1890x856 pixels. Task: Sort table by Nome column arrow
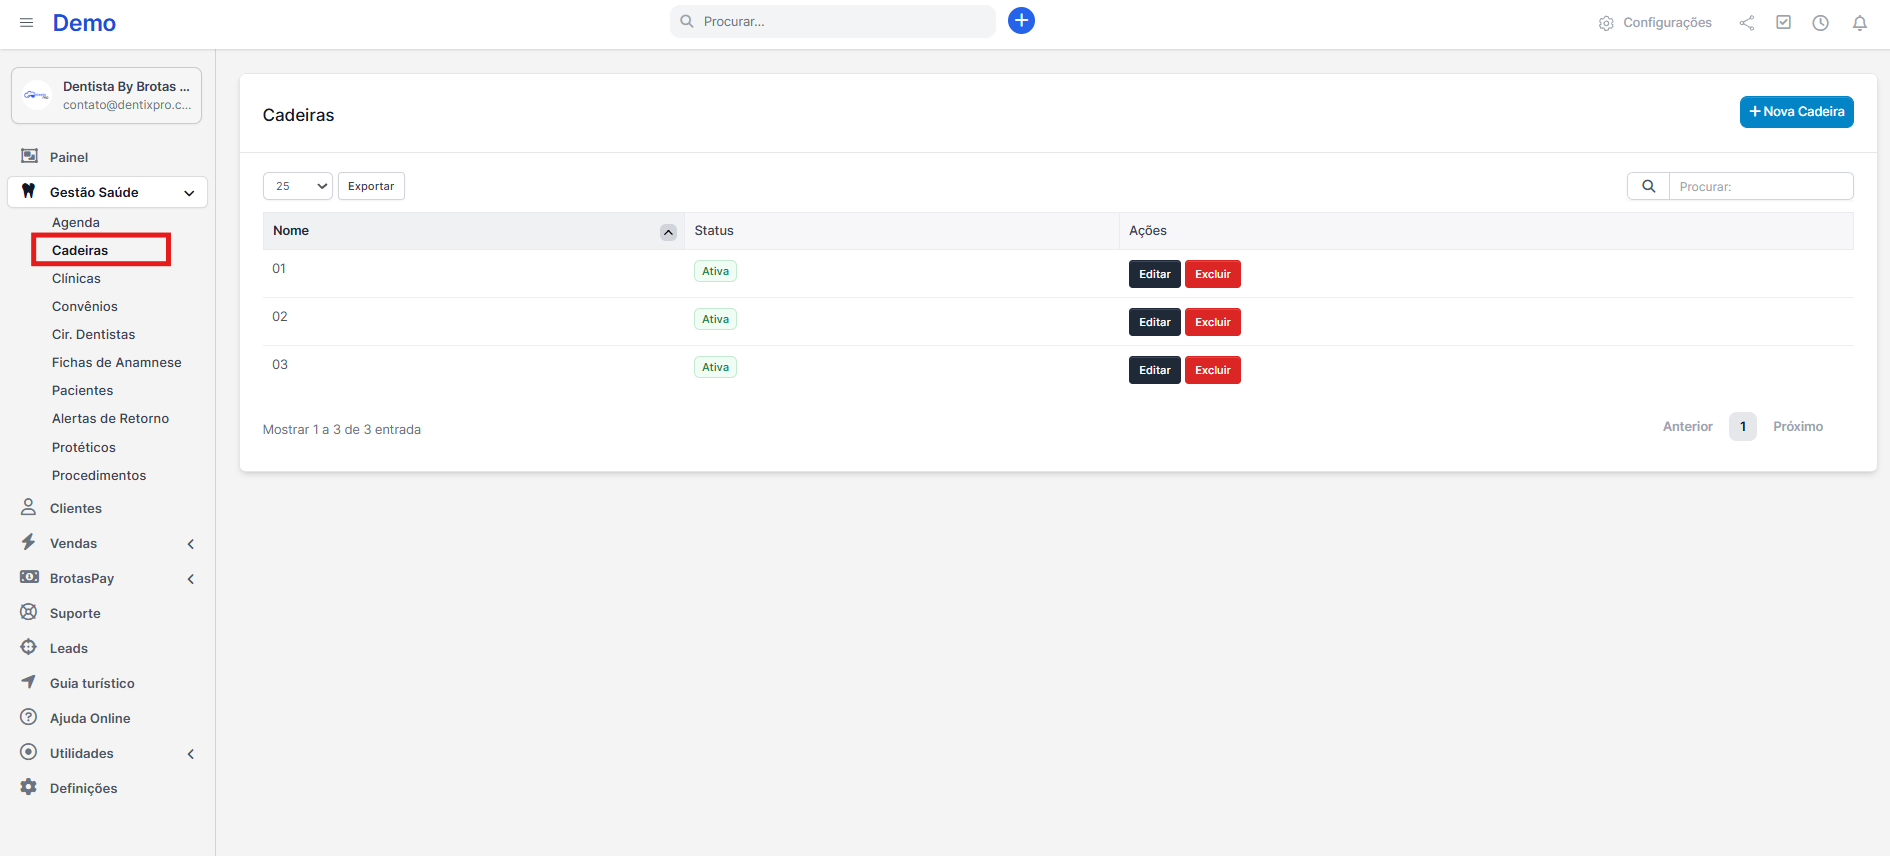pos(668,232)
